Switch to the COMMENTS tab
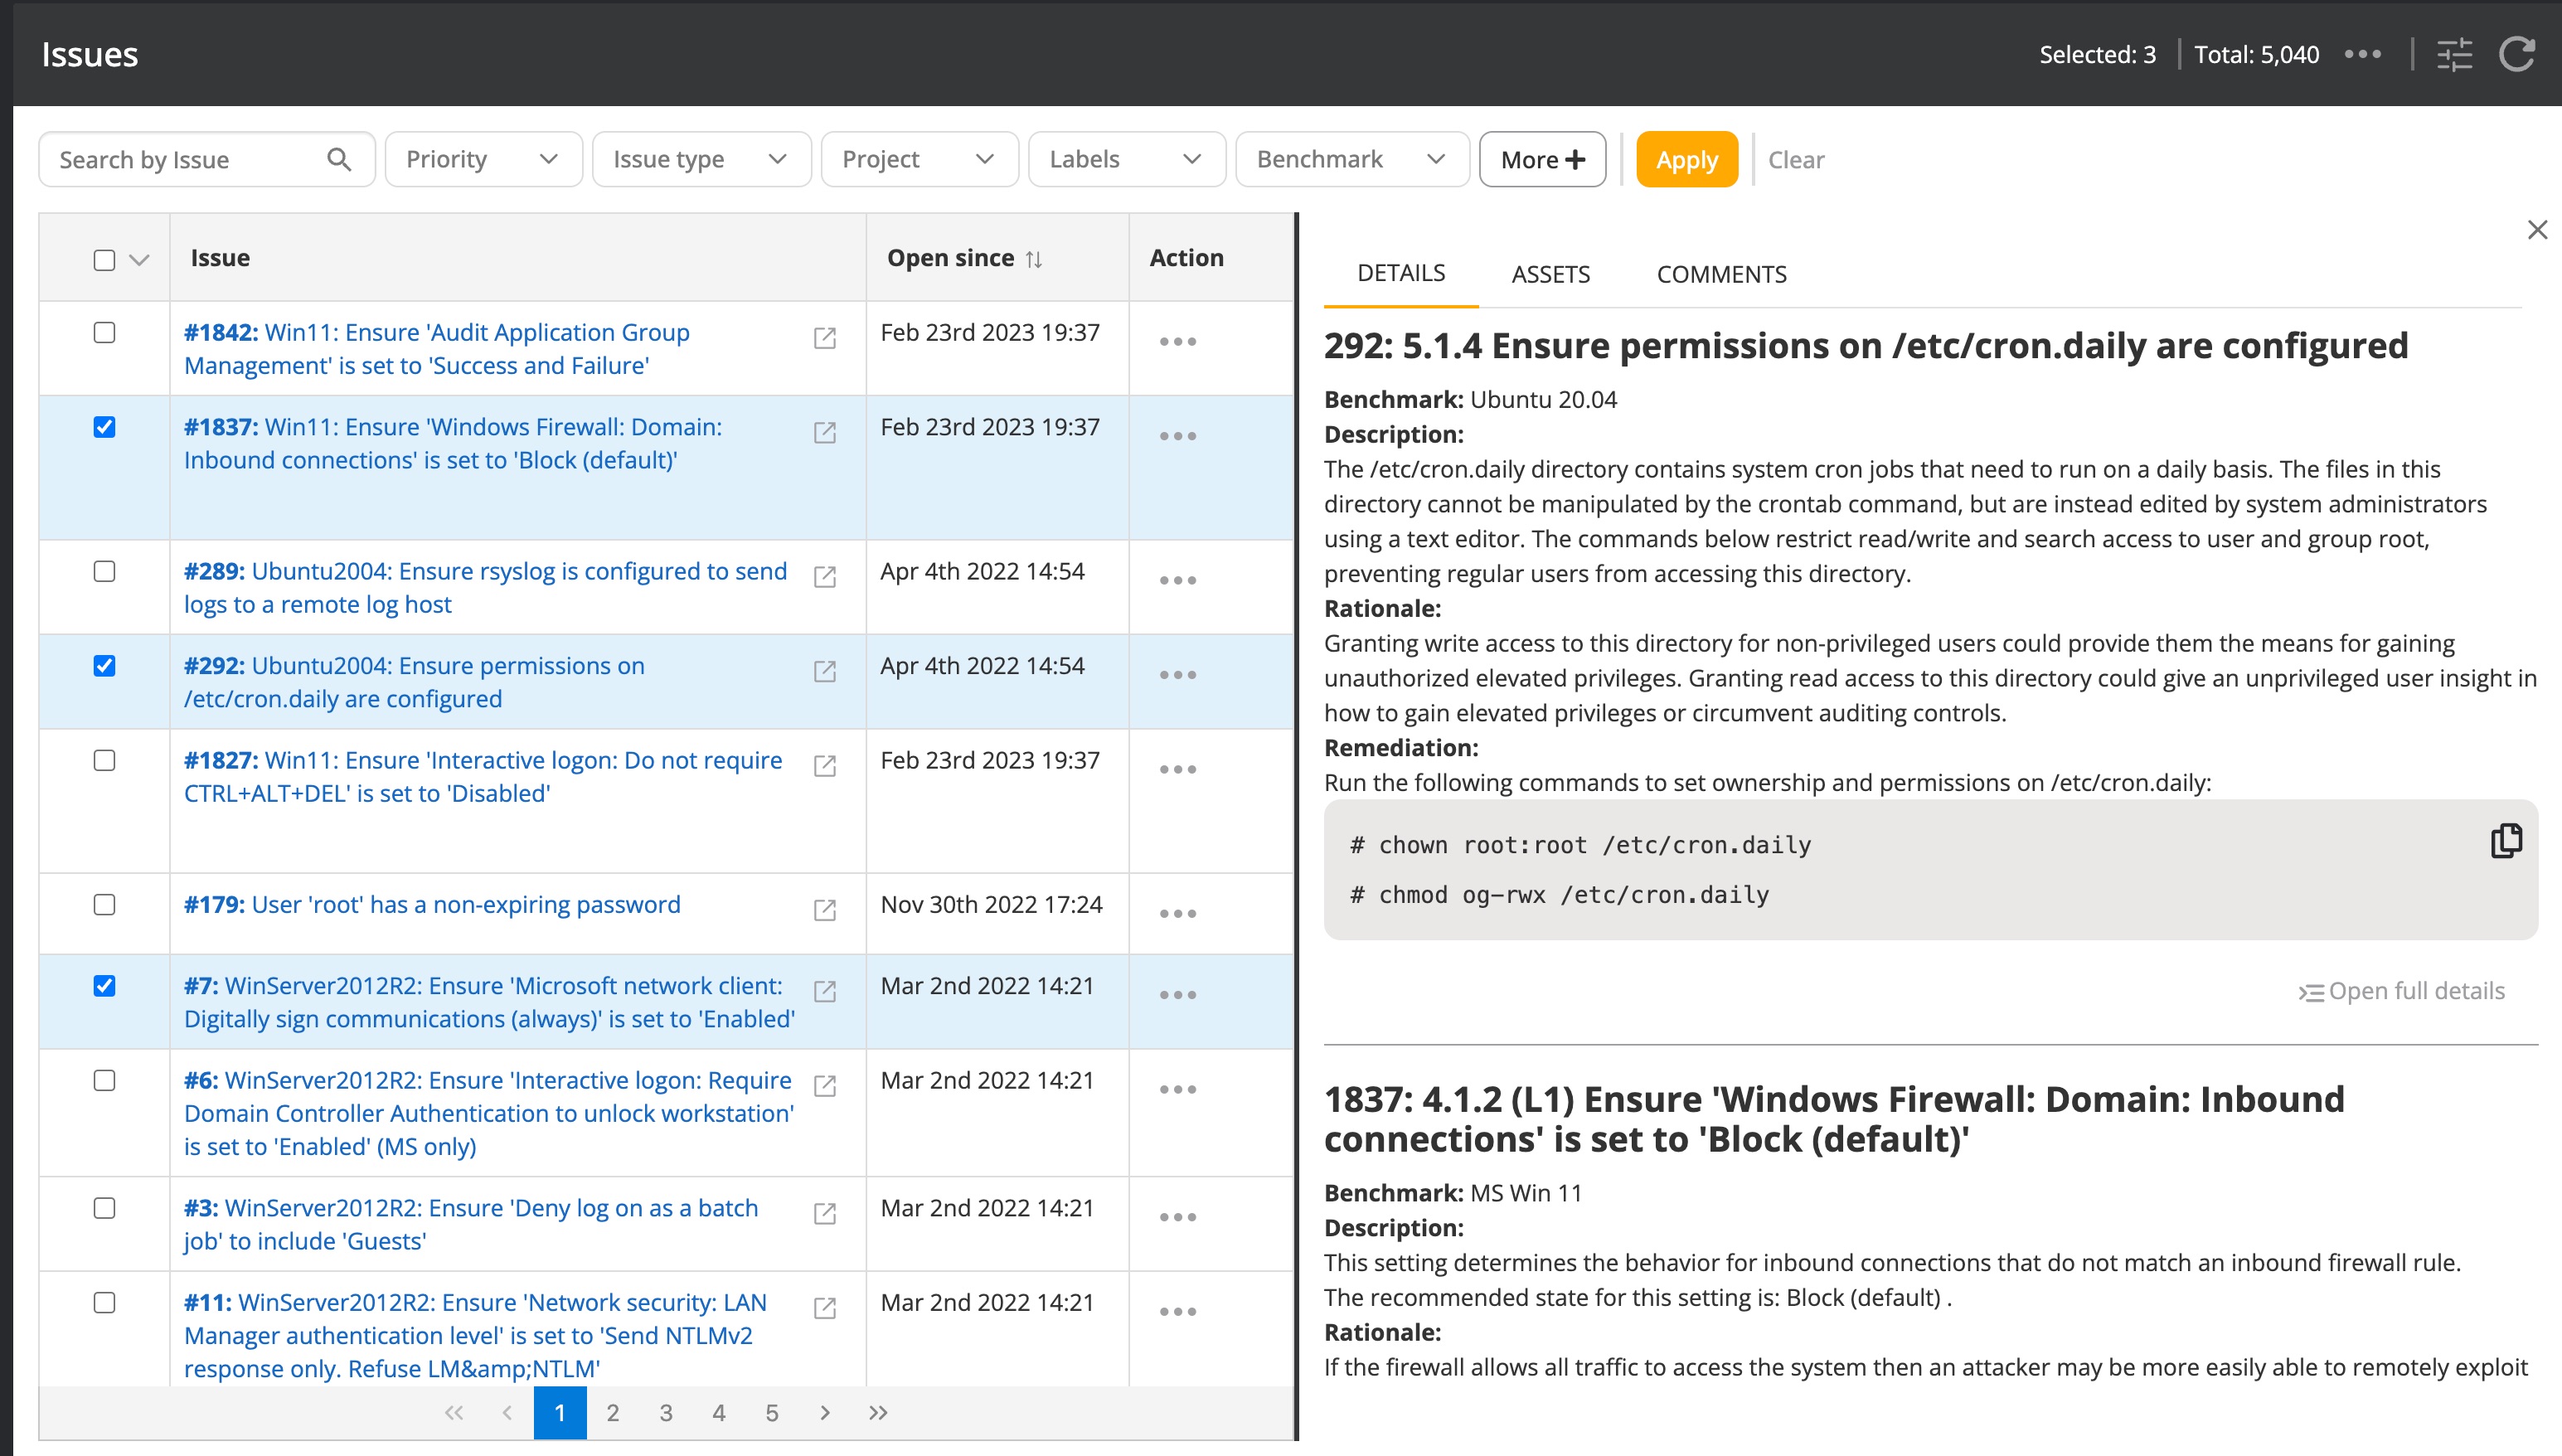2562x1456 pixels. 1721,274
